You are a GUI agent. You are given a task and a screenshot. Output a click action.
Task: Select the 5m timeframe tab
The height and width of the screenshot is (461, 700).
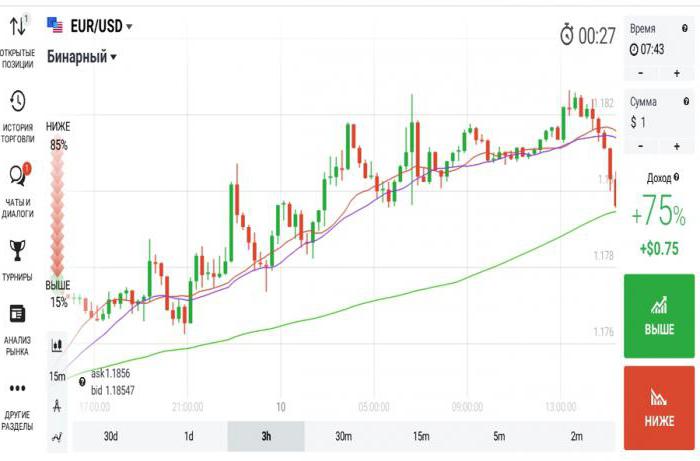coord(499,436)
